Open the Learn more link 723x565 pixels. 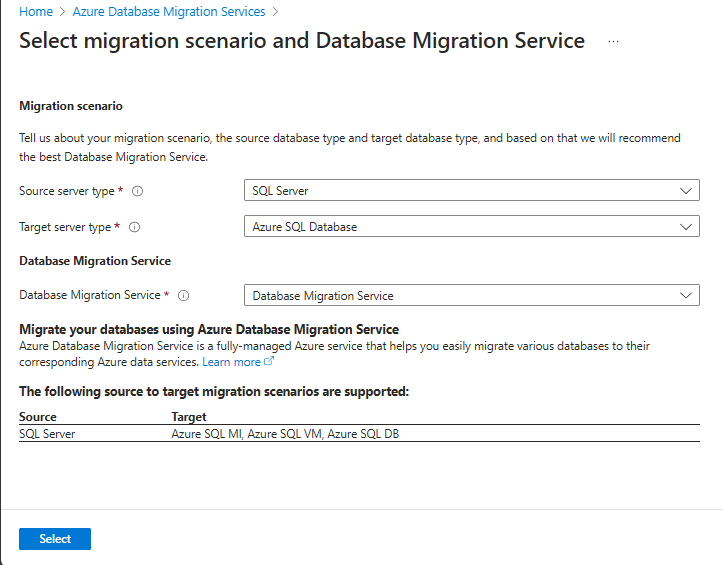[231, 362]
